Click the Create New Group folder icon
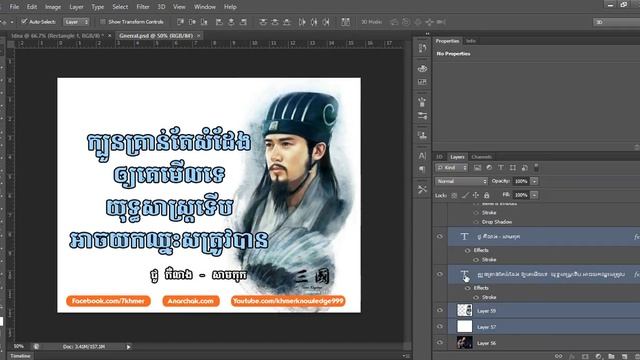Image resolution: width=640 pixels, height=360 pixels. 611,356
